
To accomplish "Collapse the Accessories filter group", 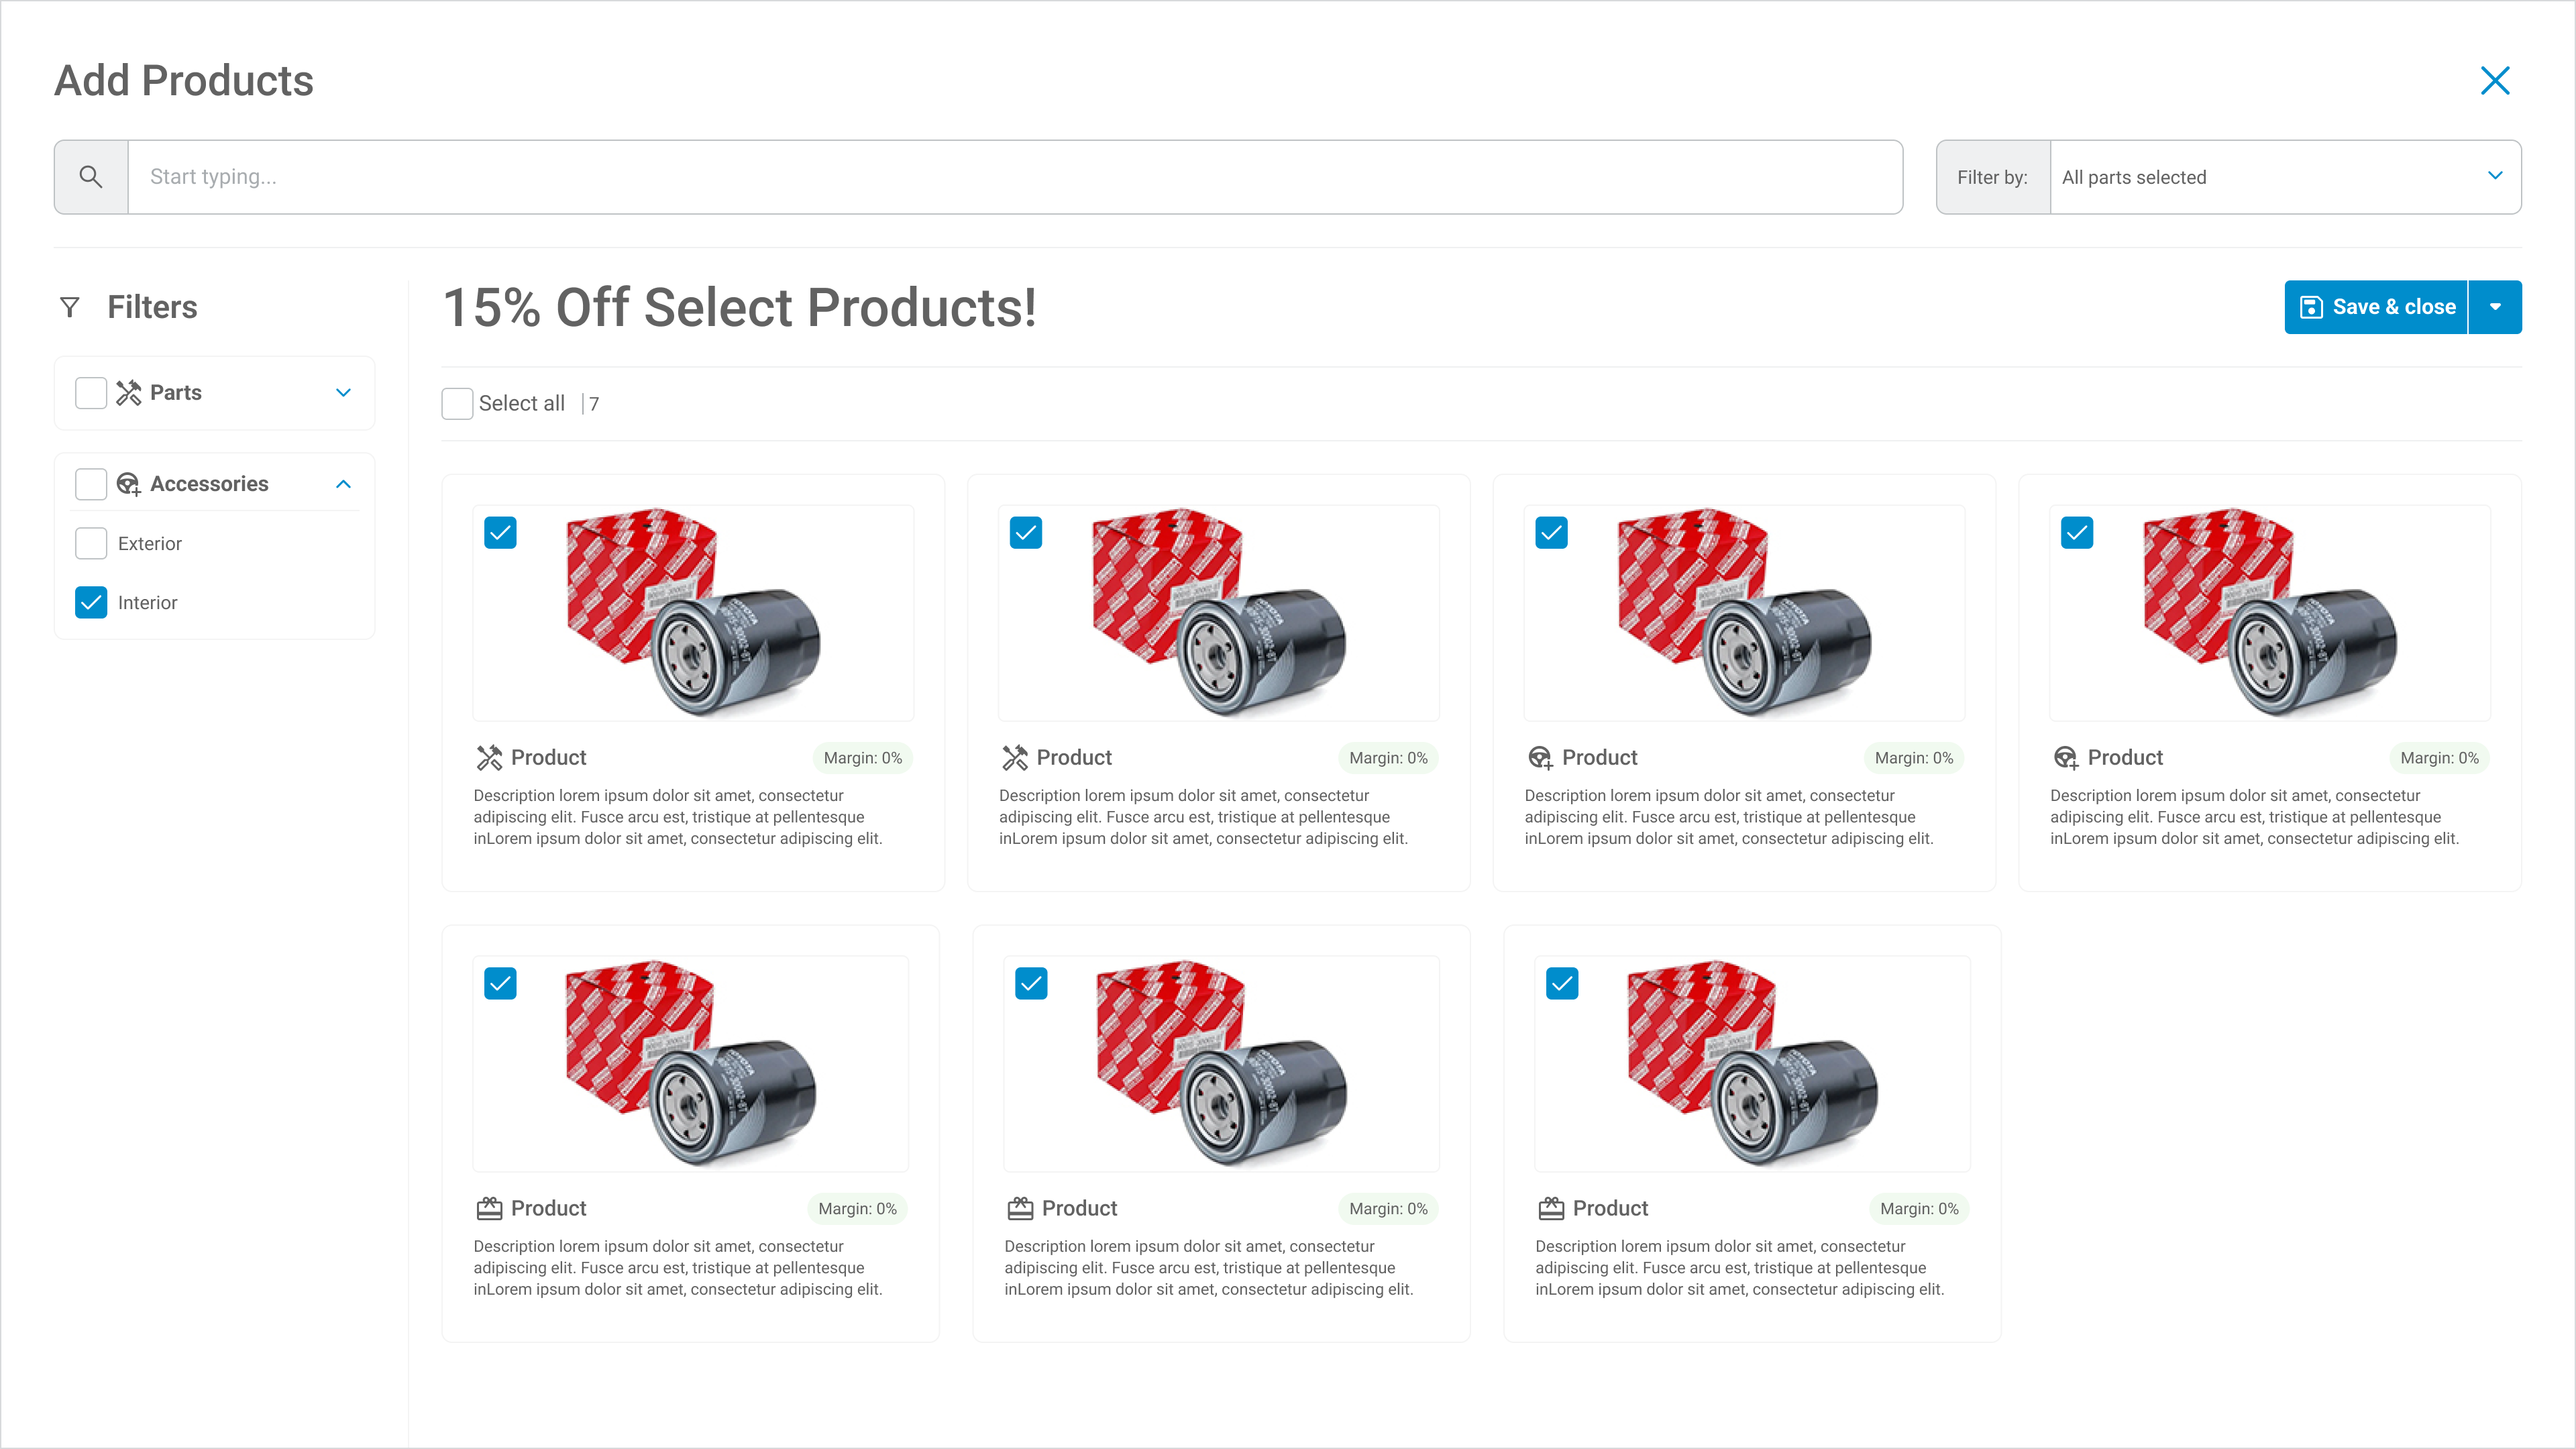I will click(343, 484).
